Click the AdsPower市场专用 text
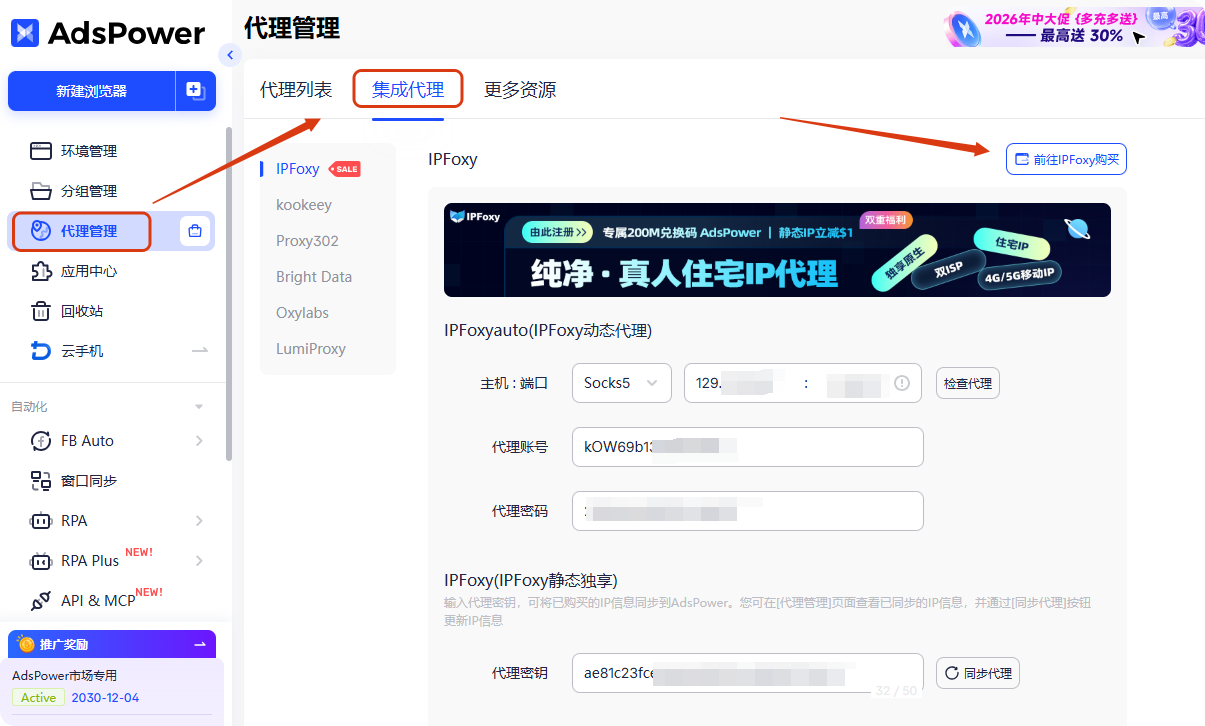 coord(64,675)
